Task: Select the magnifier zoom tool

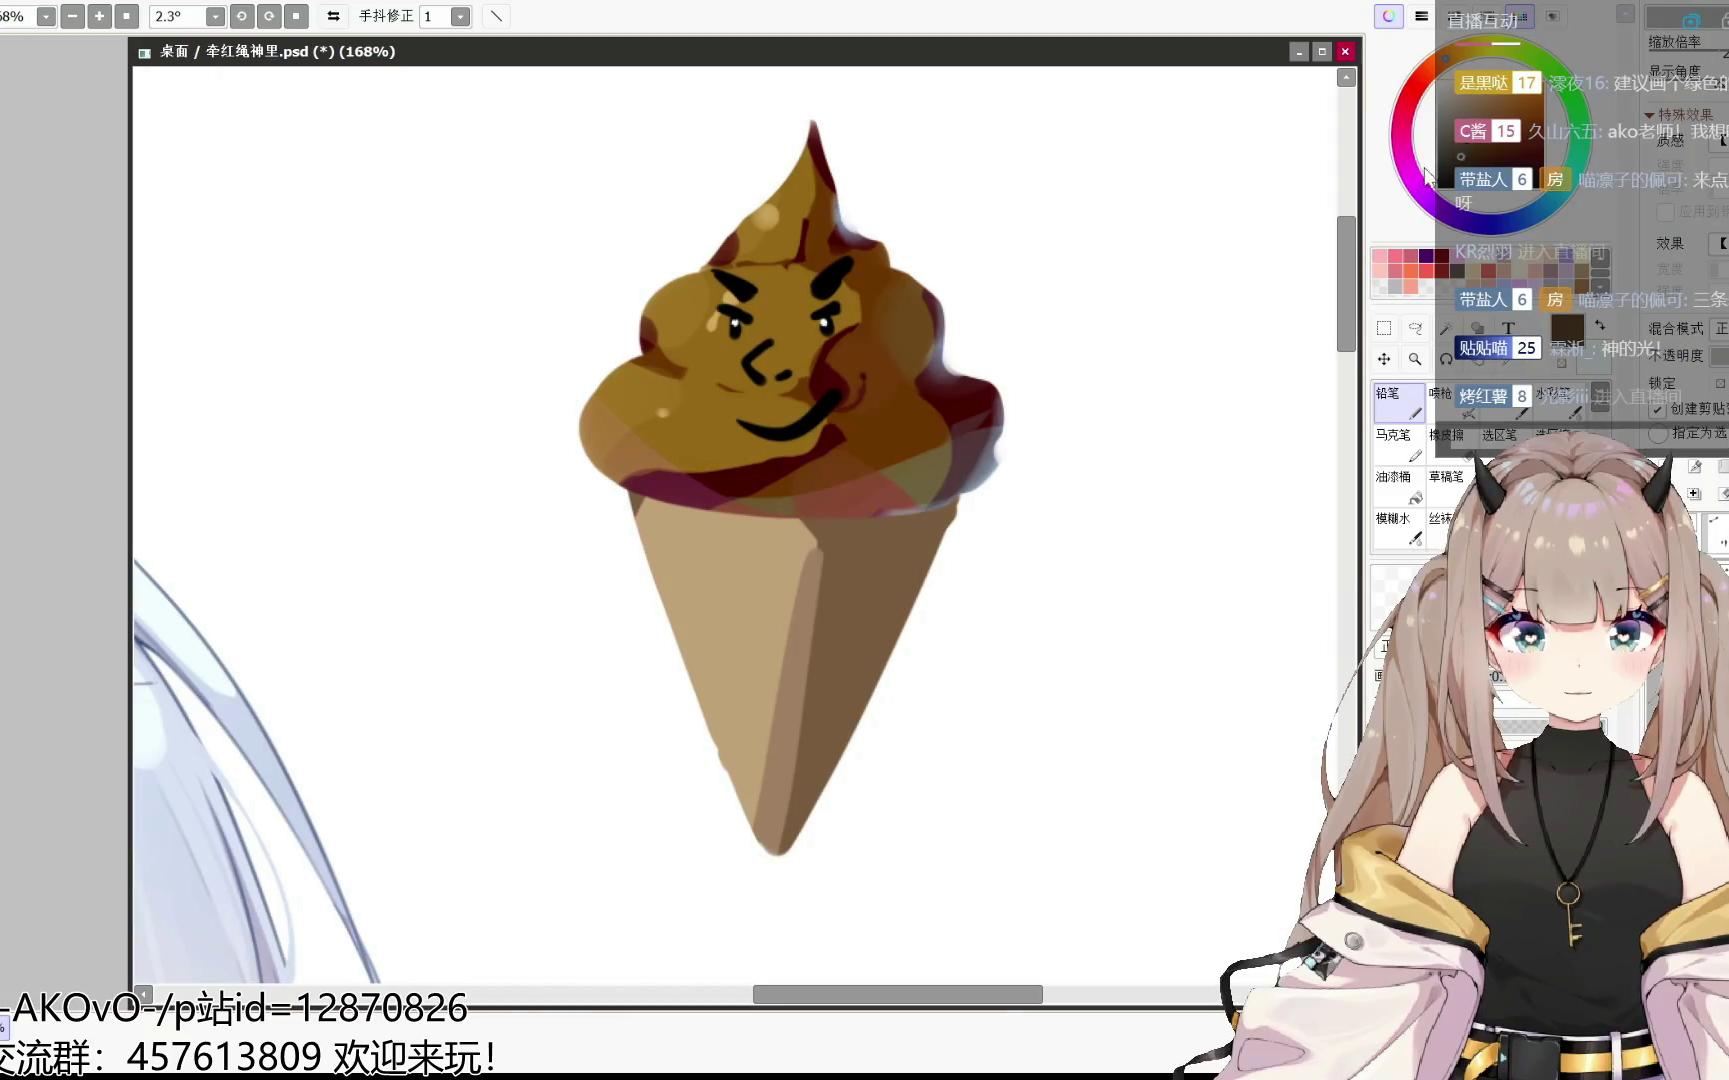Action: (1415, 359)
